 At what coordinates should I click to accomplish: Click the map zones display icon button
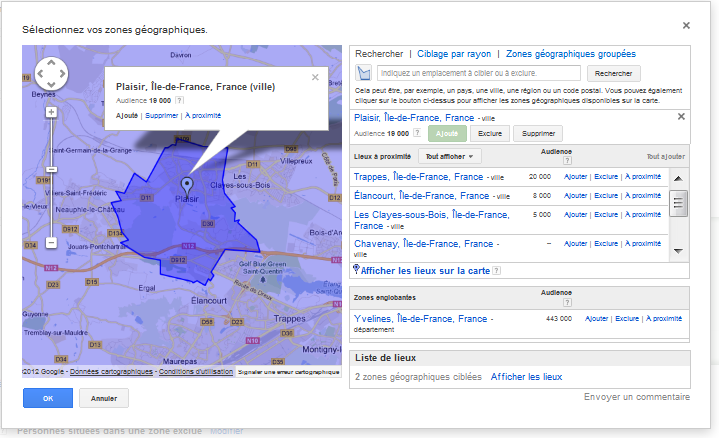pyautogui.click(x=364, y=73)
